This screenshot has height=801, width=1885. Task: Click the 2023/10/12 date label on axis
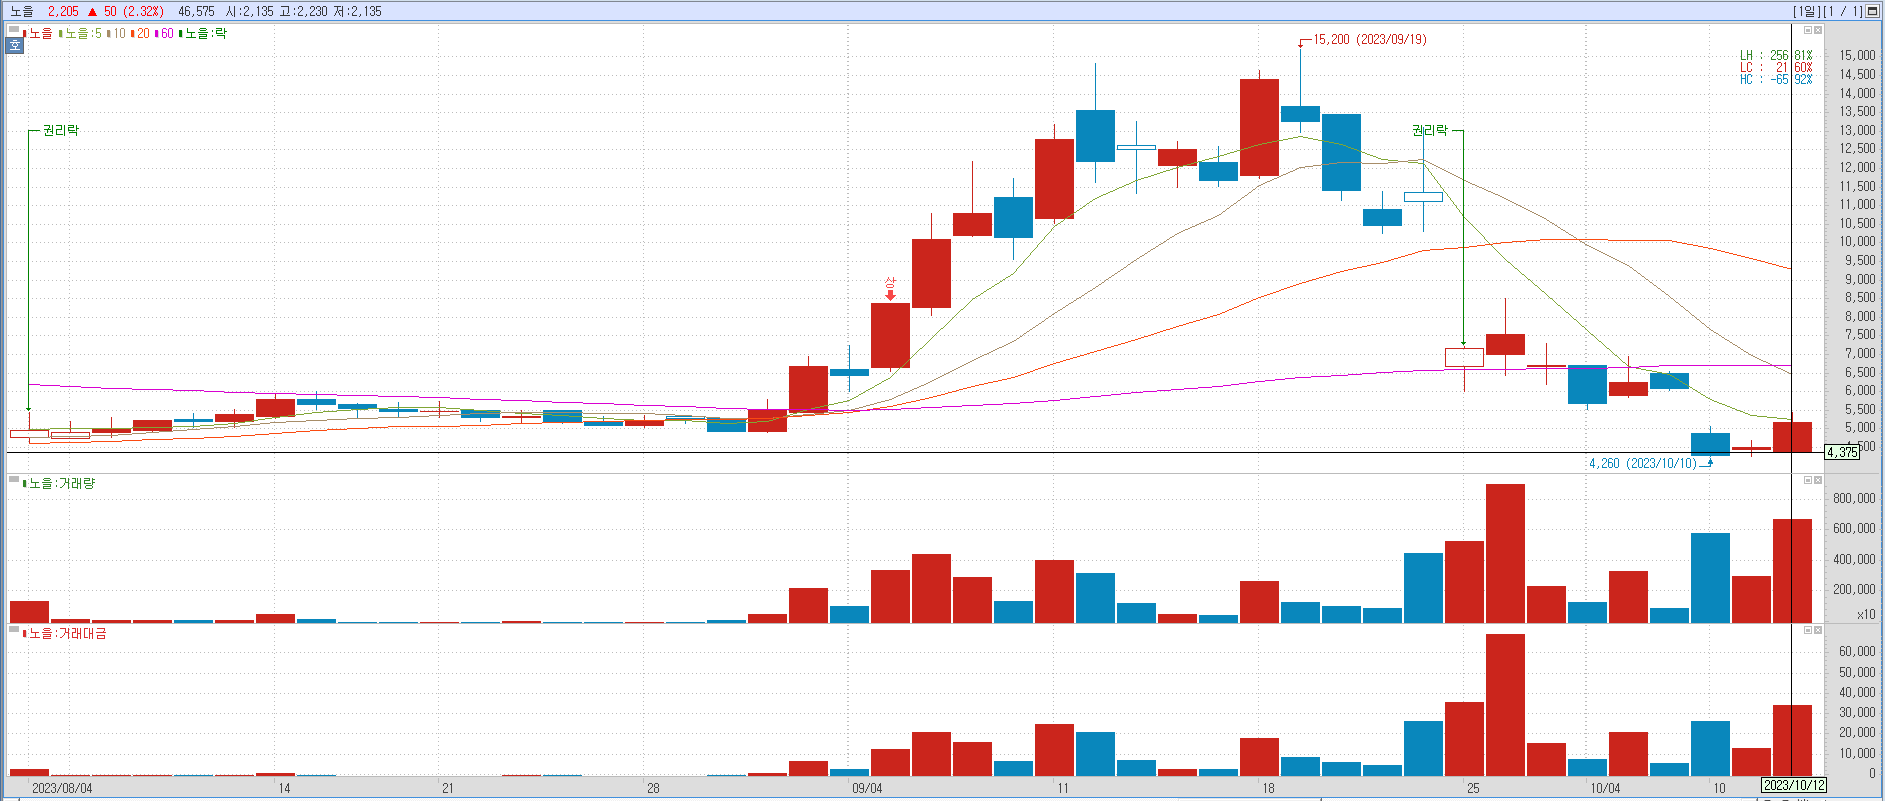point(1793,786)
